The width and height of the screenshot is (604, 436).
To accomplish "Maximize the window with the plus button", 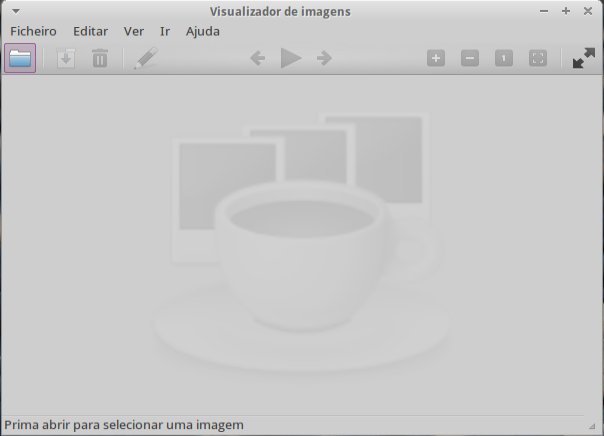I will (x=566, y=11).
